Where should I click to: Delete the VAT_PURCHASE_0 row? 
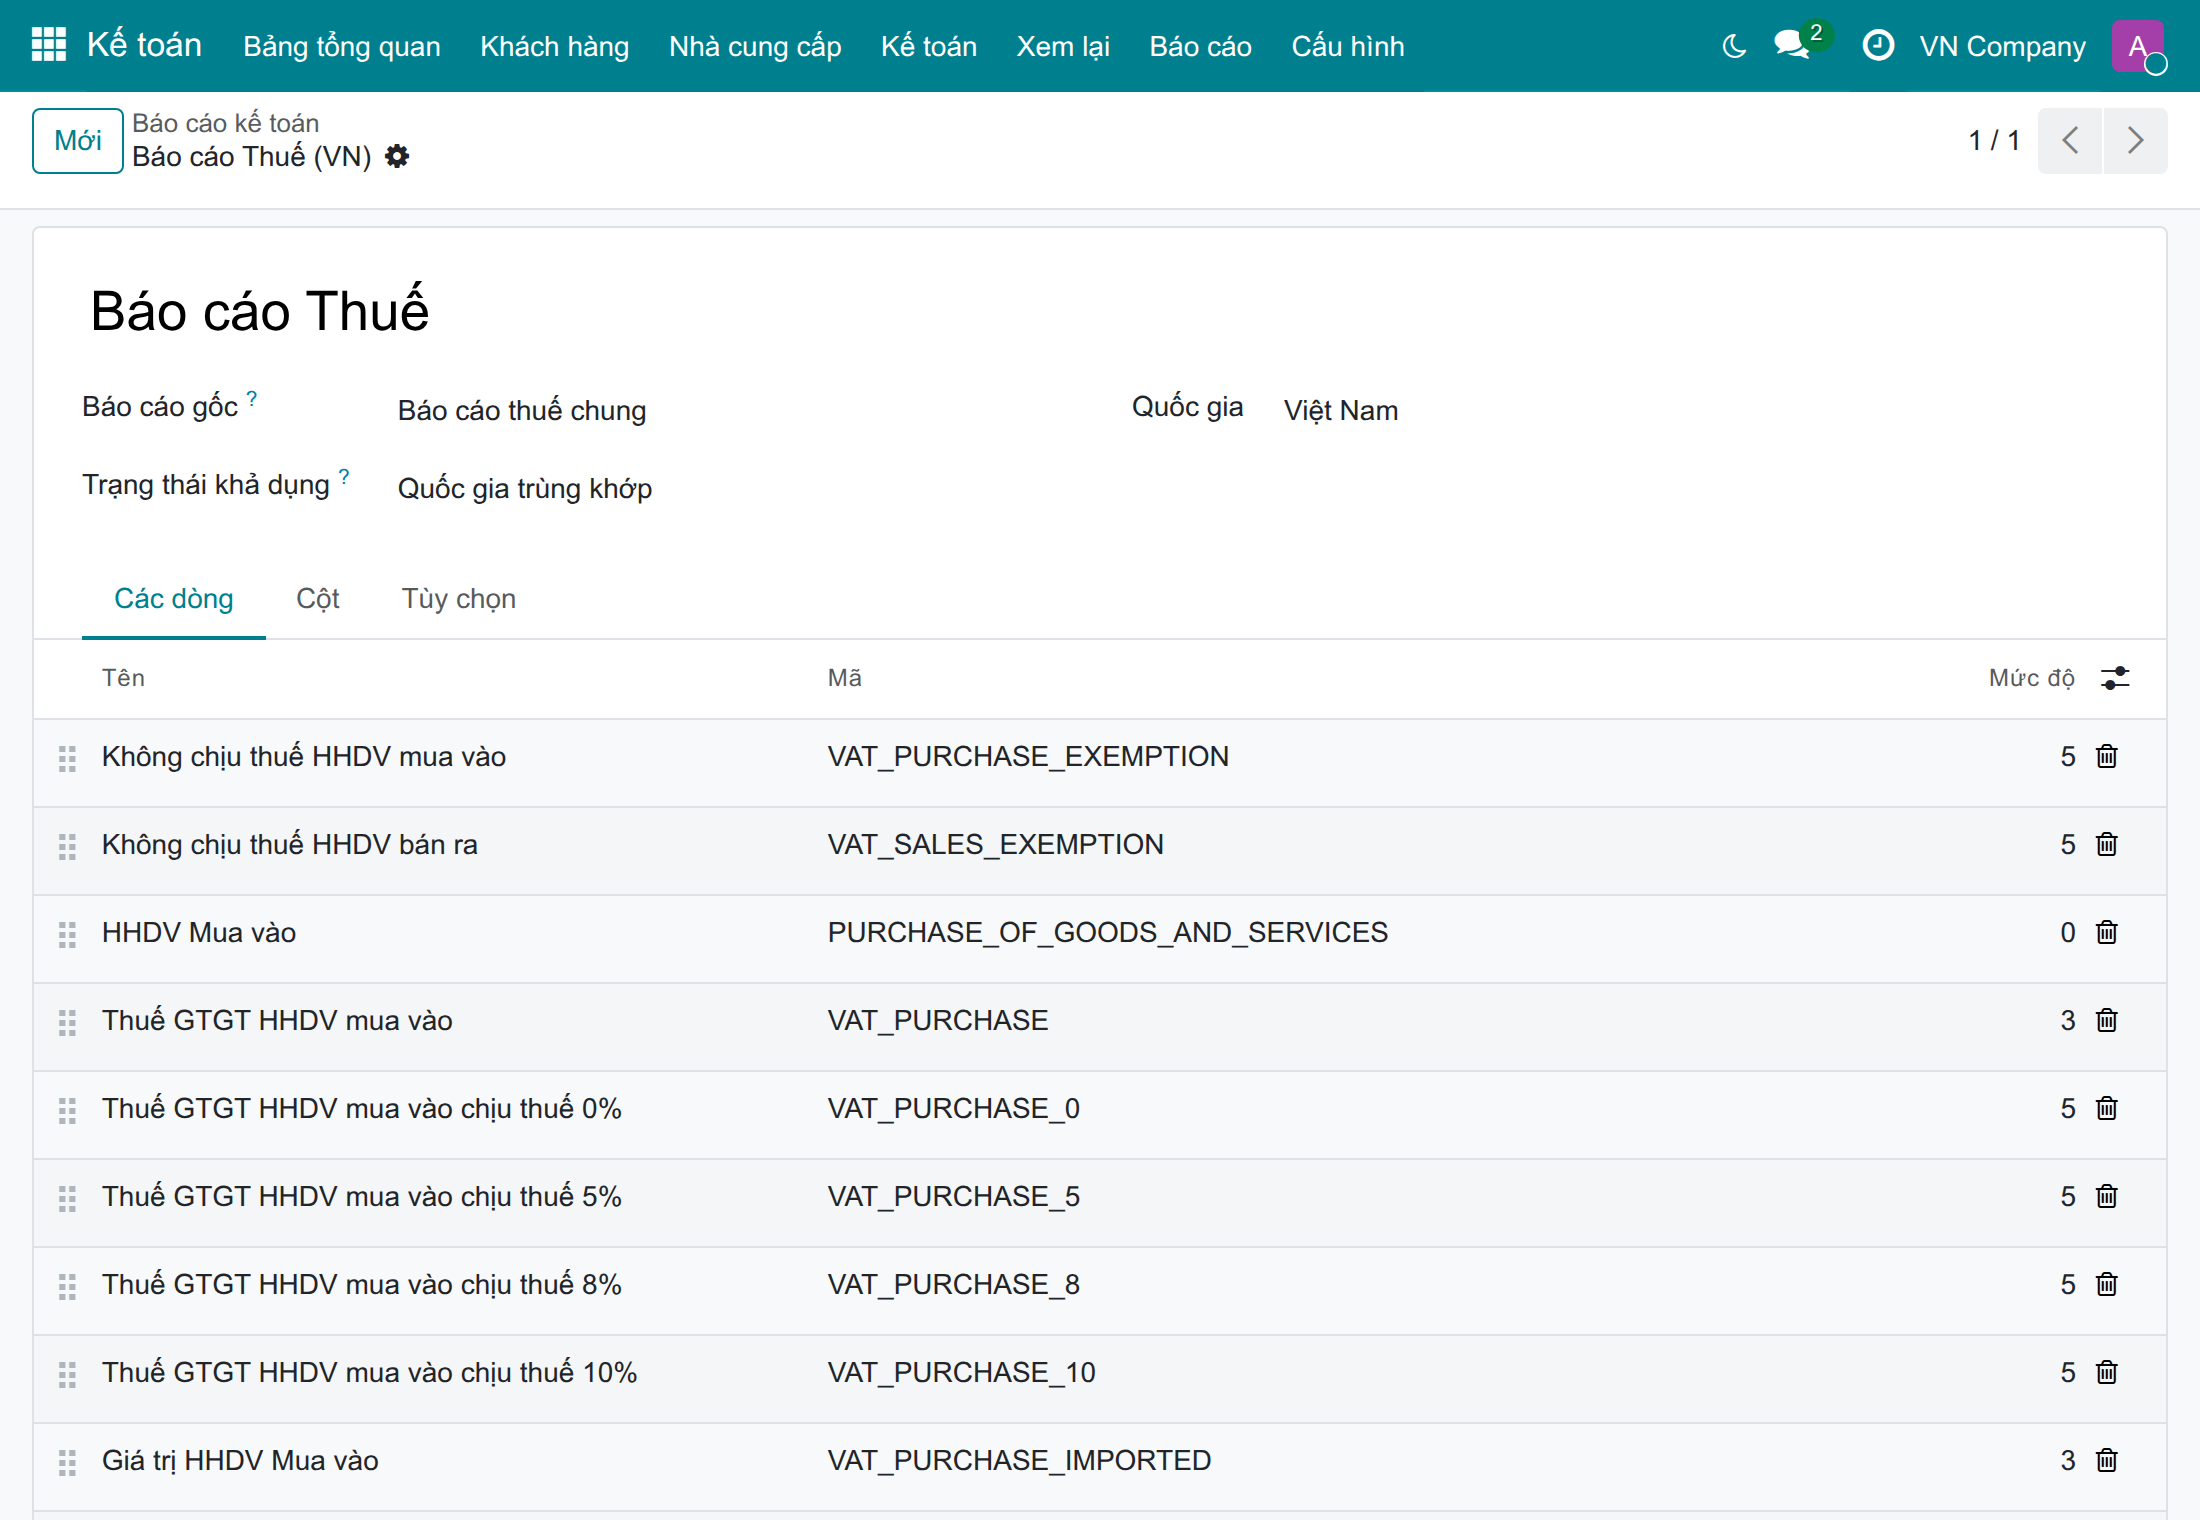point(2107,1109)
